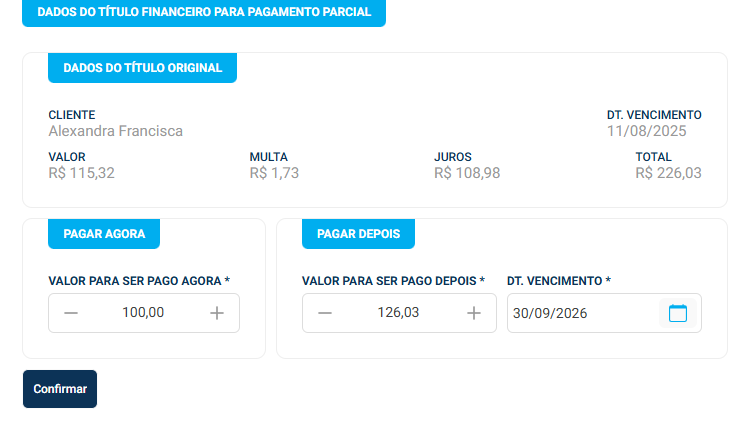Click the Valor amount R$ 115,32
This screenshot has height=431, width=749.
coord(81,173)
